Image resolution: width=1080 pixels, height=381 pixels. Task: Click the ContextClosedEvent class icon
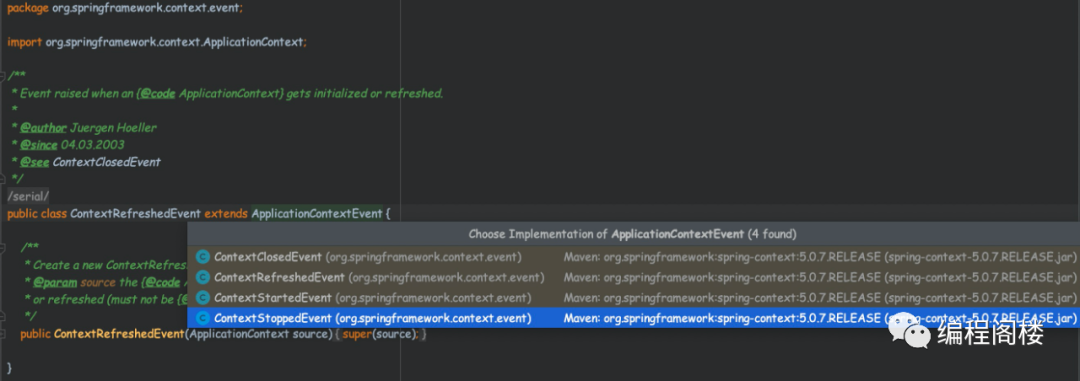tap(202, 257)
